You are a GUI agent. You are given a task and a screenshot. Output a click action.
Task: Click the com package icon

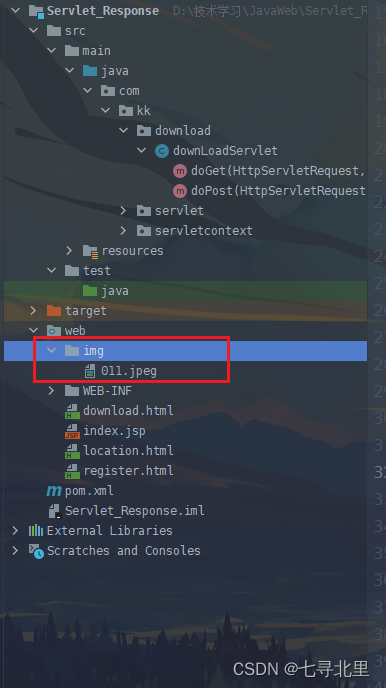108,90
